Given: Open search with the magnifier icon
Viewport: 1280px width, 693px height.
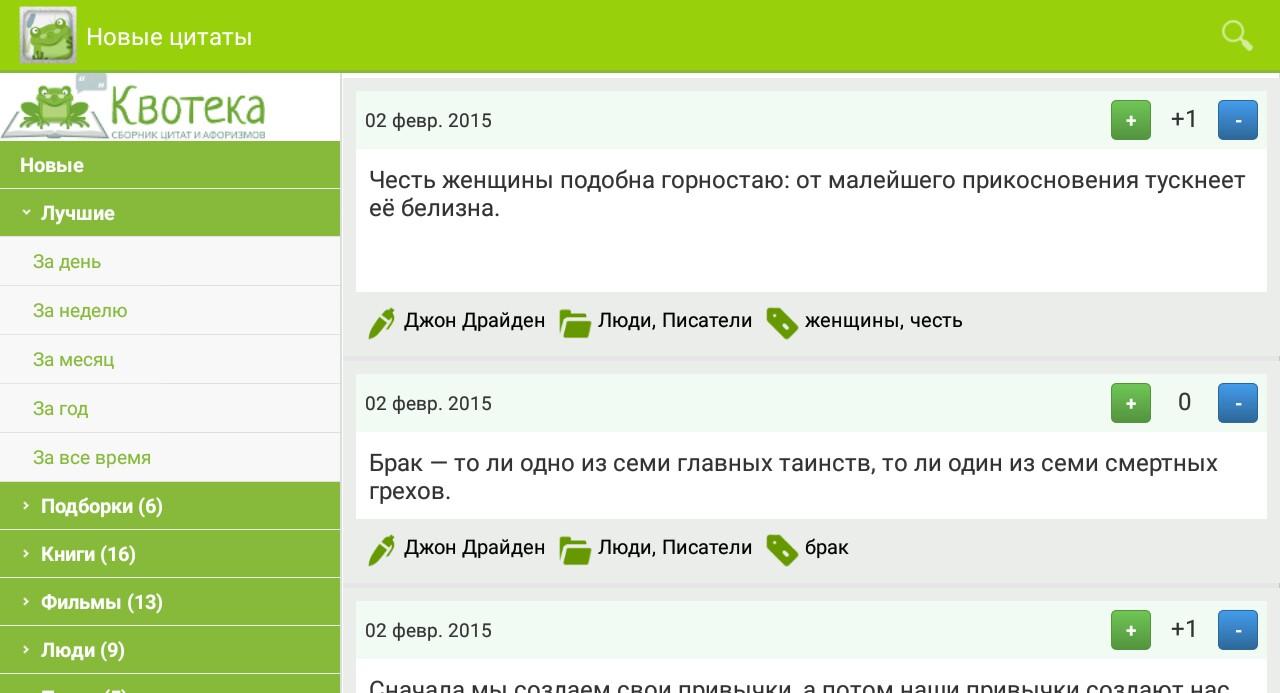Looking at the screenshot, I should click(1237, 36).
